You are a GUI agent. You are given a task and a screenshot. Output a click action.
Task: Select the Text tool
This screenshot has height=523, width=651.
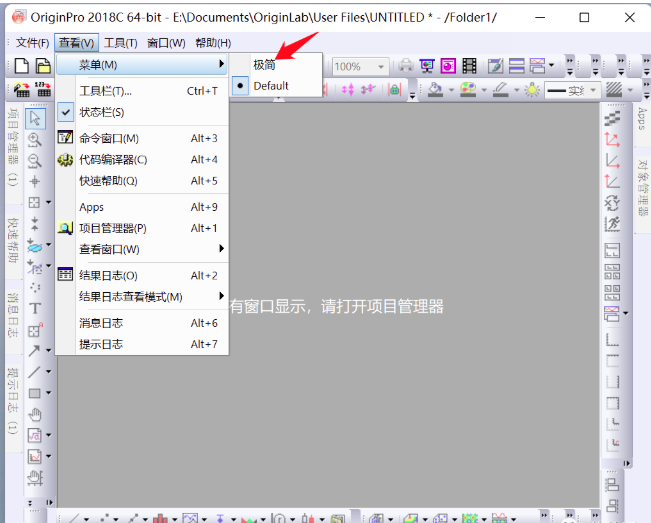[35, 308]
